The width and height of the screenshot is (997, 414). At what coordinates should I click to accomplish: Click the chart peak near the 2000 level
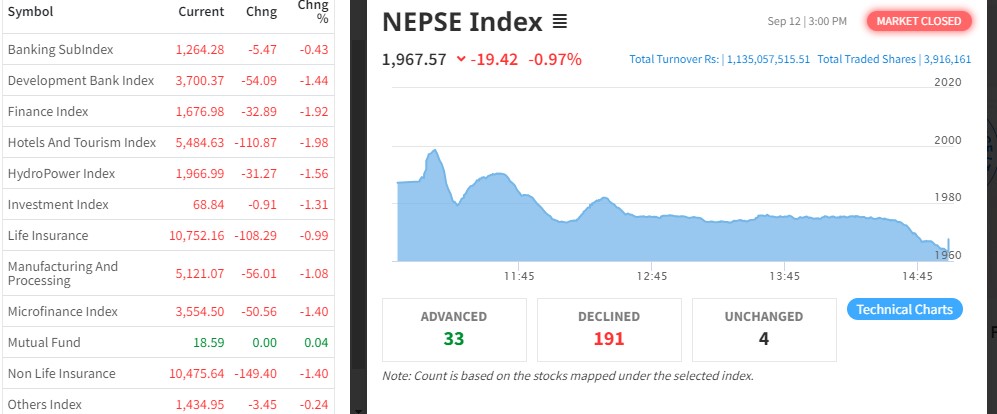pos(433,152)
